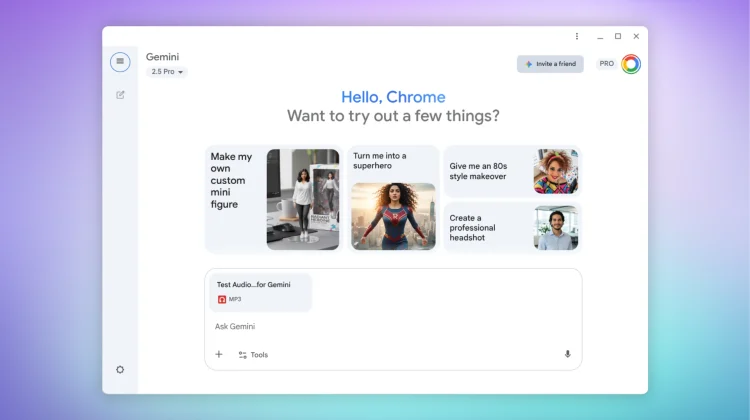This screenshot has width=750, height=420.
Task: Toggle the hamburger main menu sidebar
Action: [x=120, y=61]
